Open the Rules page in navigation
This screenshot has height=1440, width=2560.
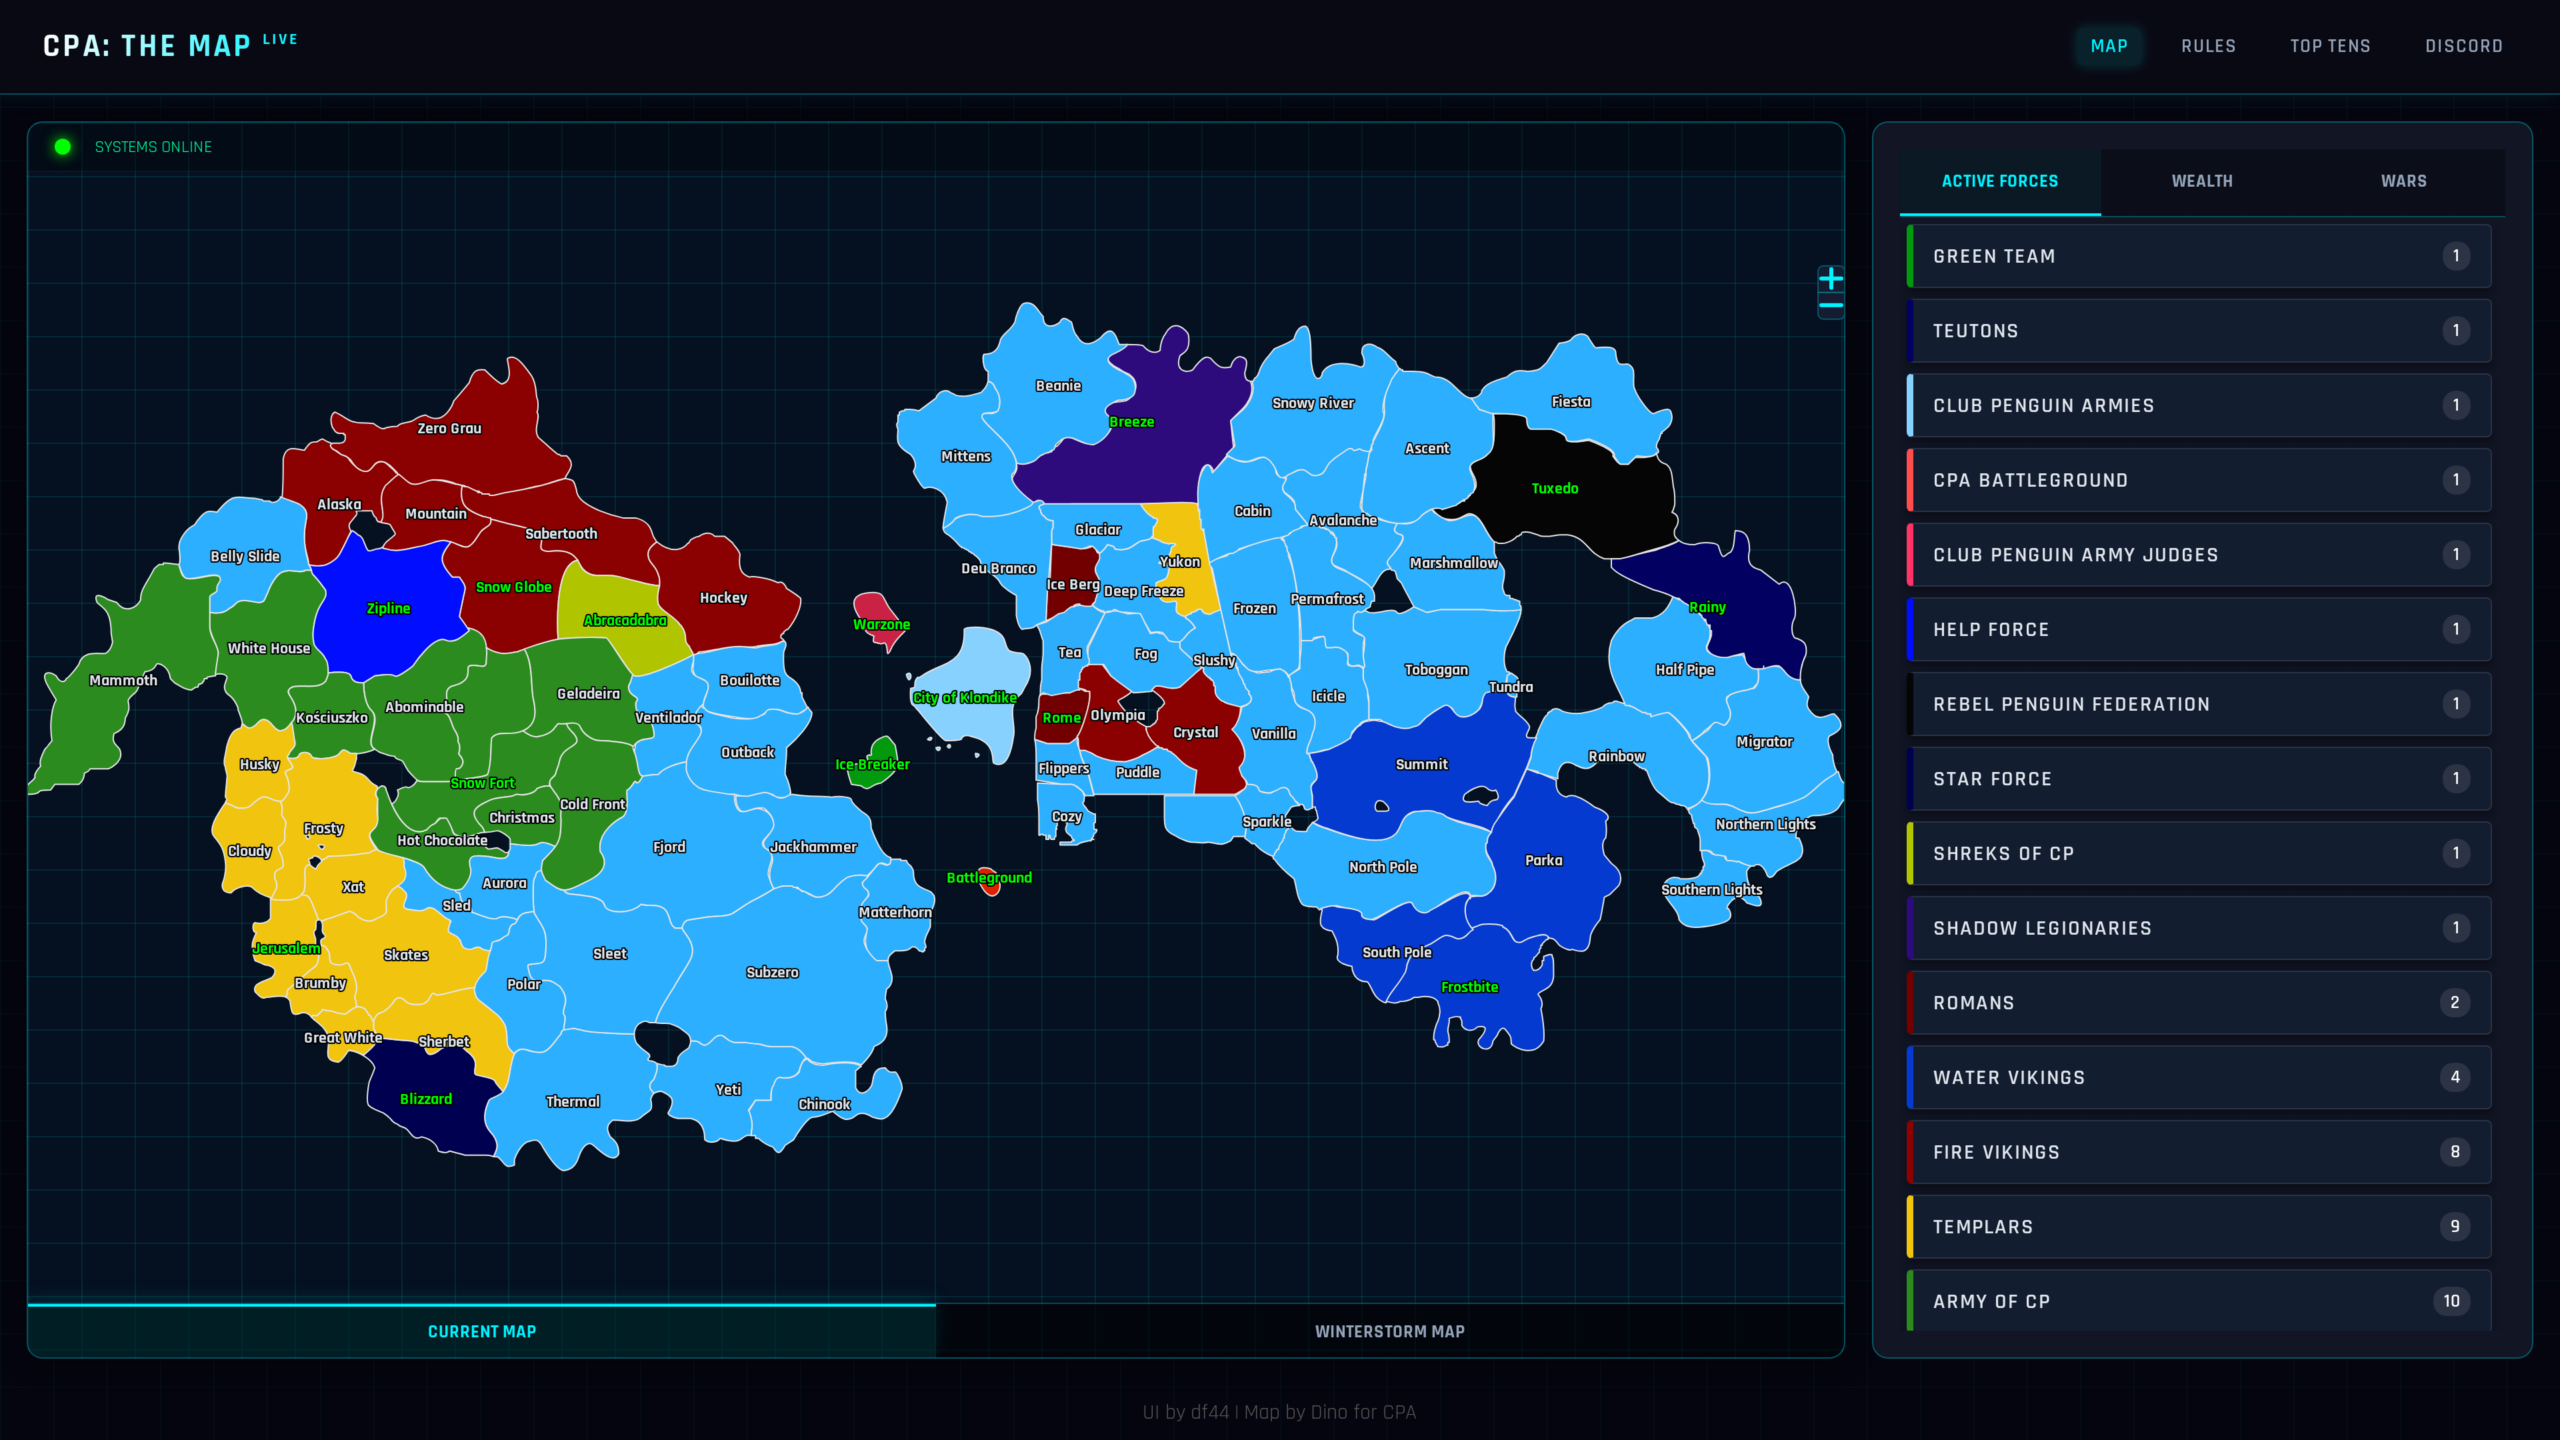(2208, 46)
